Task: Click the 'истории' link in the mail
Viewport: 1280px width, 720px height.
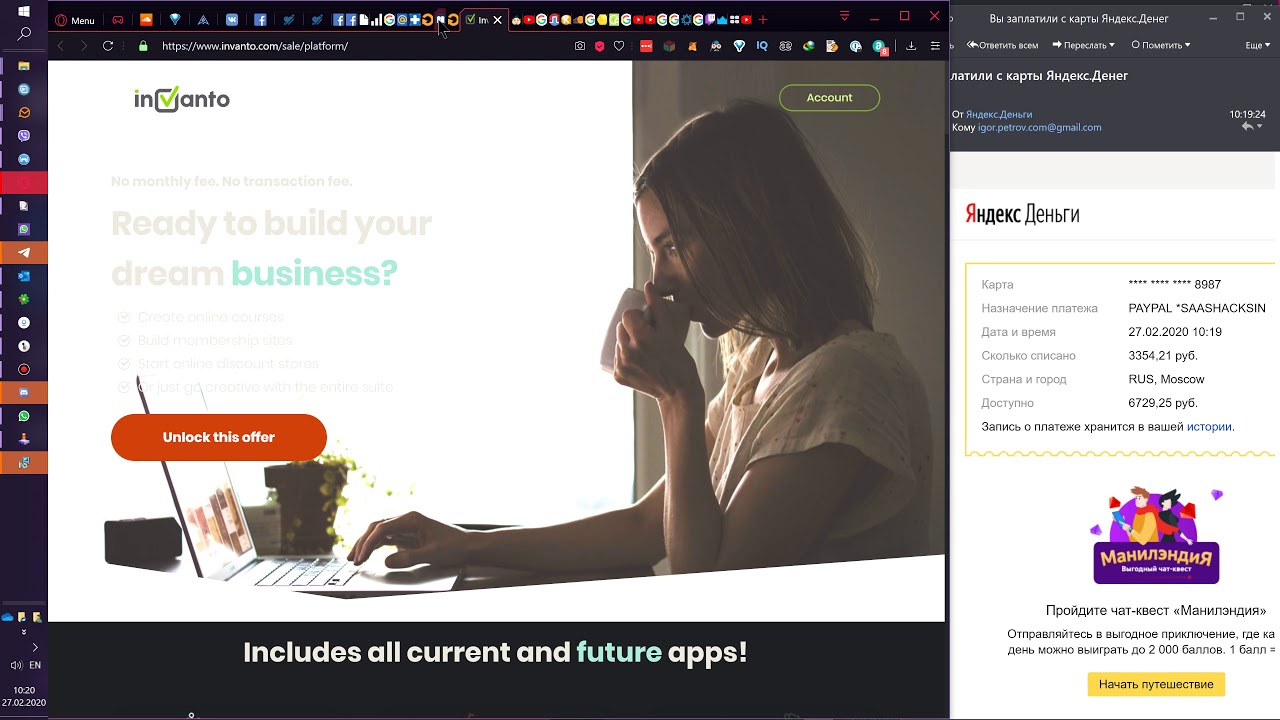Action: pyautogui.click(x=1209, y=427)
